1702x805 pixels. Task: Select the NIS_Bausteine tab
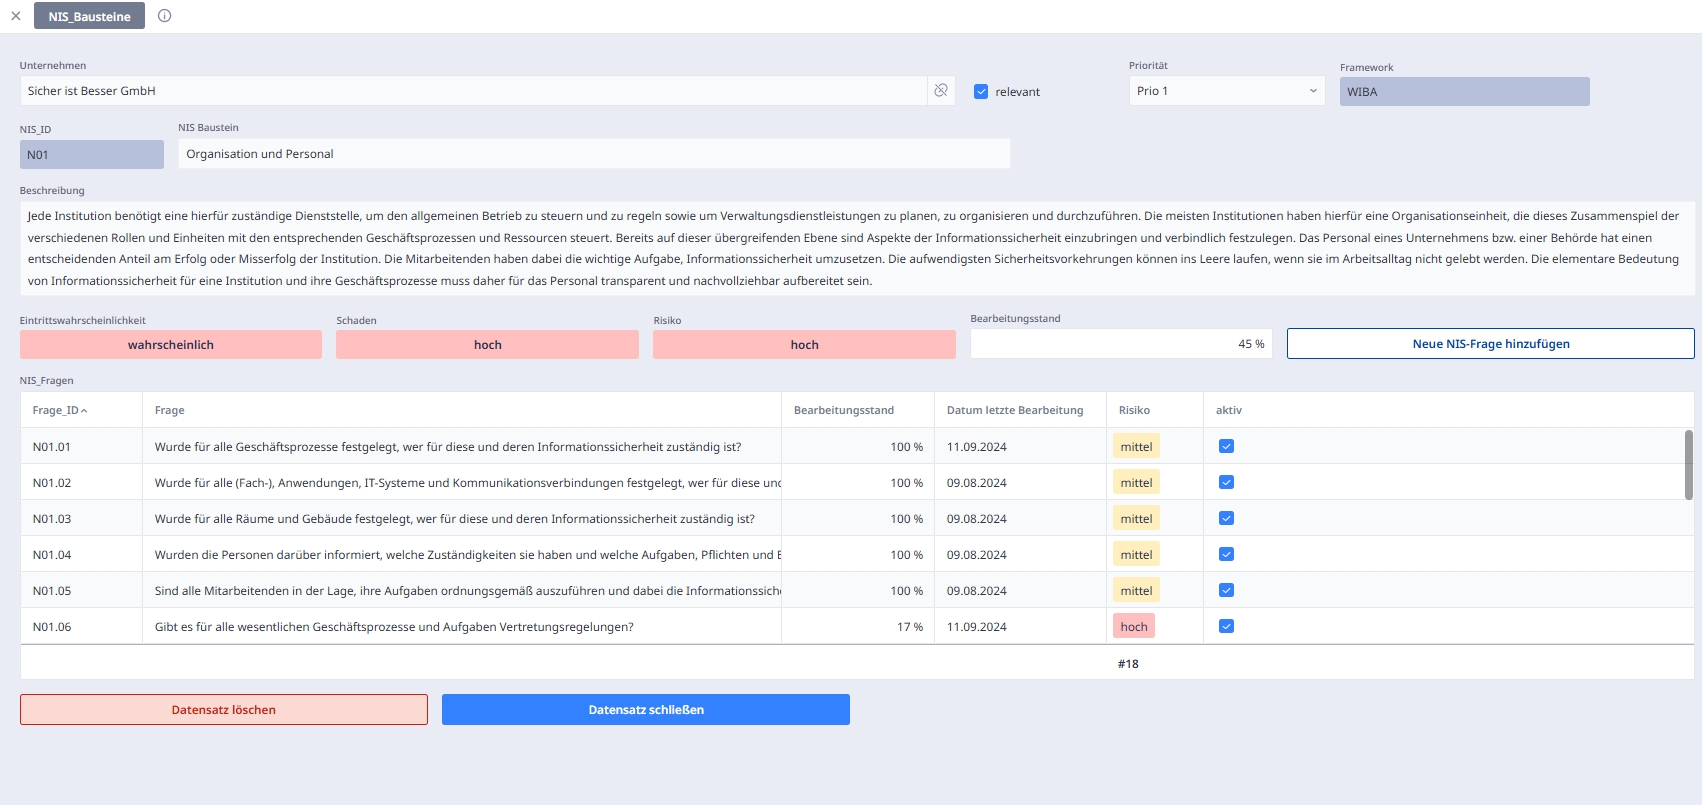89,16
